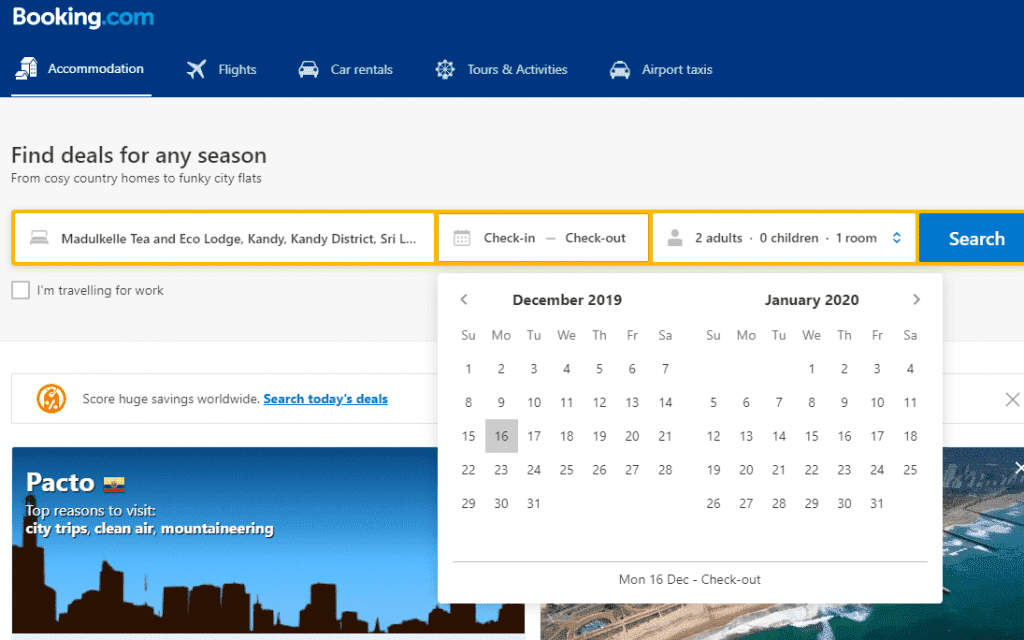Open the Accommodation tab
1024x640 pixels.
point(81,69)
